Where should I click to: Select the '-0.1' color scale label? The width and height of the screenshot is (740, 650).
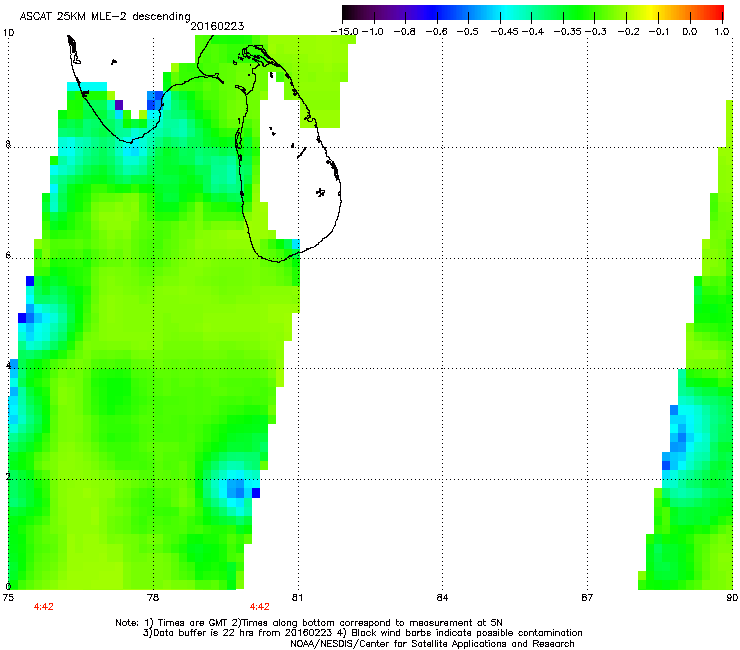659,32
